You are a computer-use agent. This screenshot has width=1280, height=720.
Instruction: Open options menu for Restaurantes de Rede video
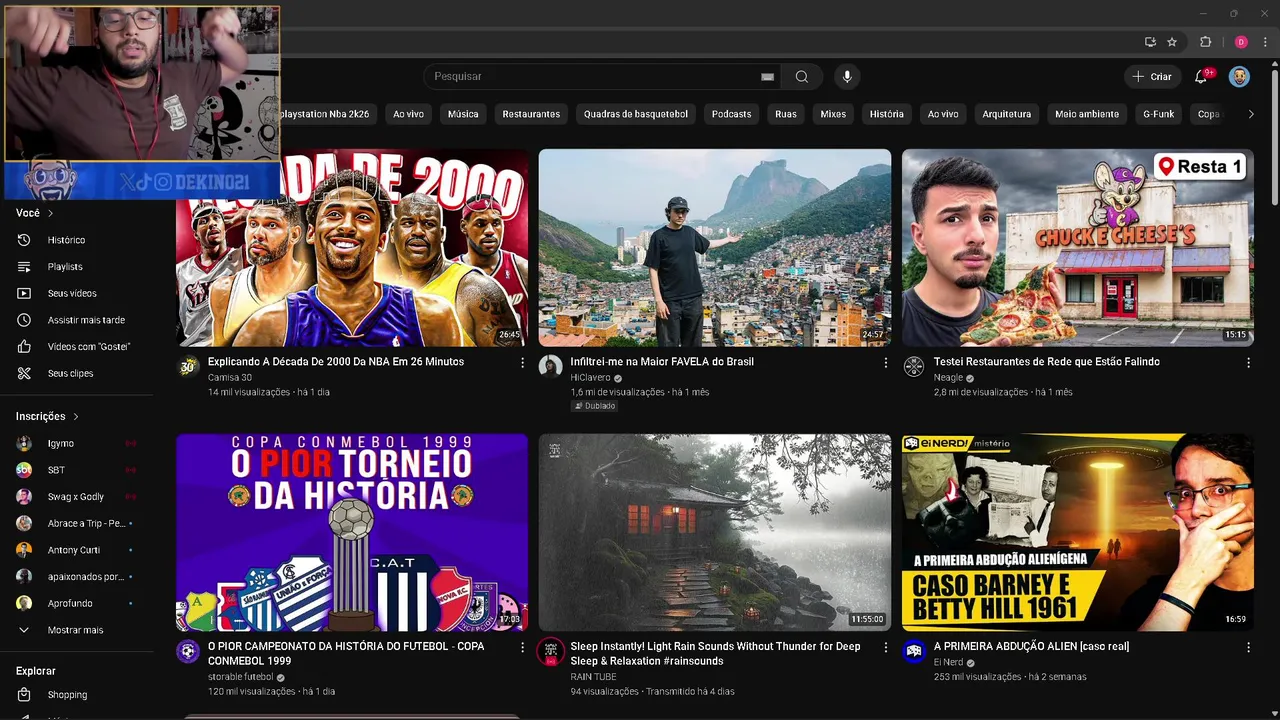[1248, 363]
